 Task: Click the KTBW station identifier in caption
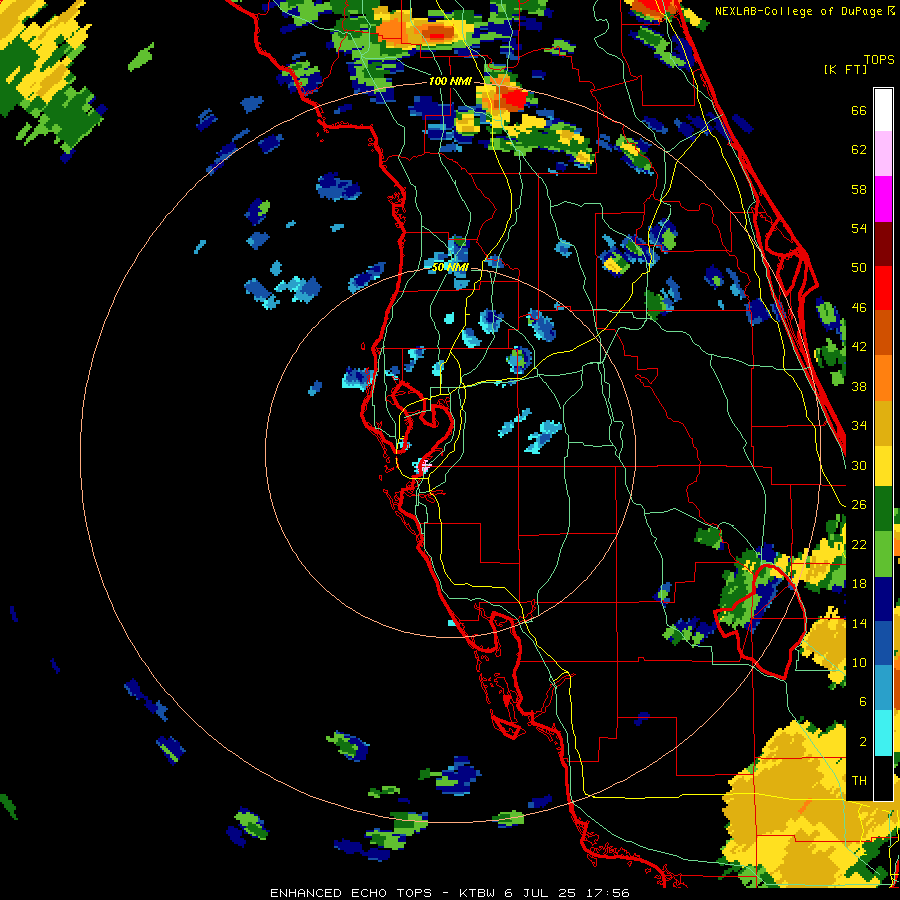[477, 893]
